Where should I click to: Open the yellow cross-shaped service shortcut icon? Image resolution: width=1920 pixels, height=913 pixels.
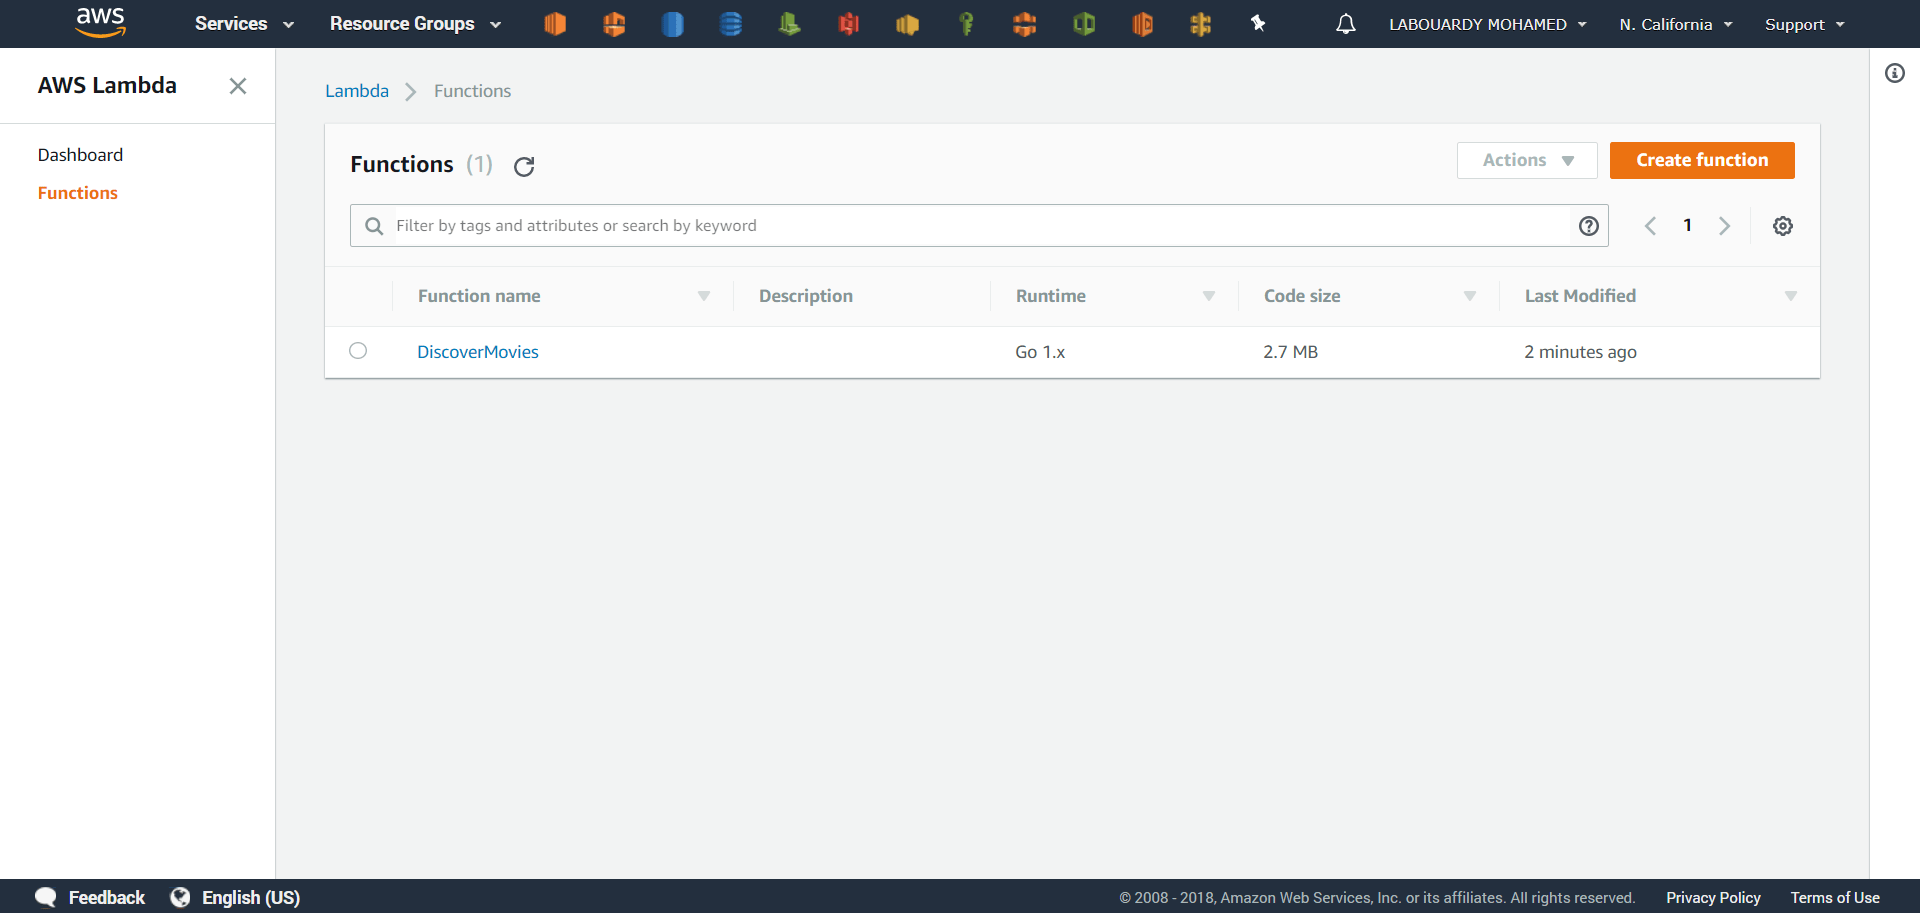coord(1201,24)
